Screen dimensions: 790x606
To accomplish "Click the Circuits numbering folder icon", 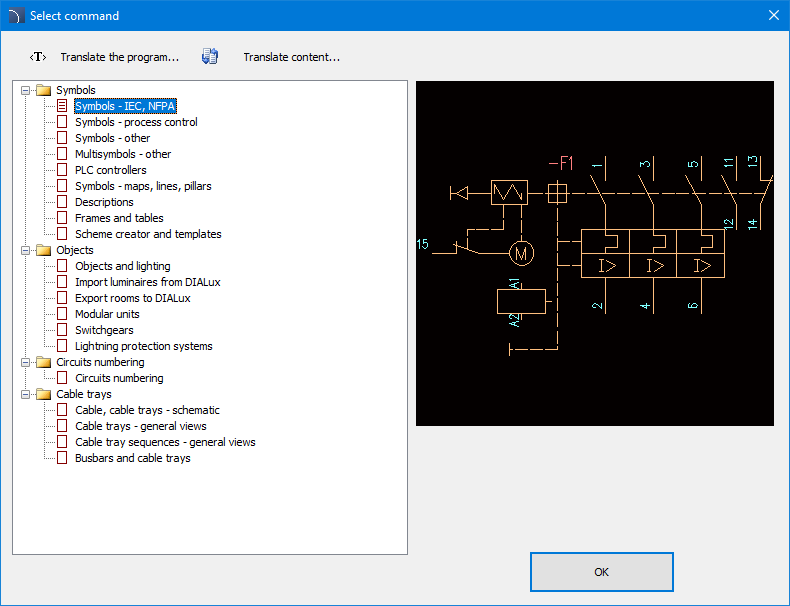I will coord(43,362).
